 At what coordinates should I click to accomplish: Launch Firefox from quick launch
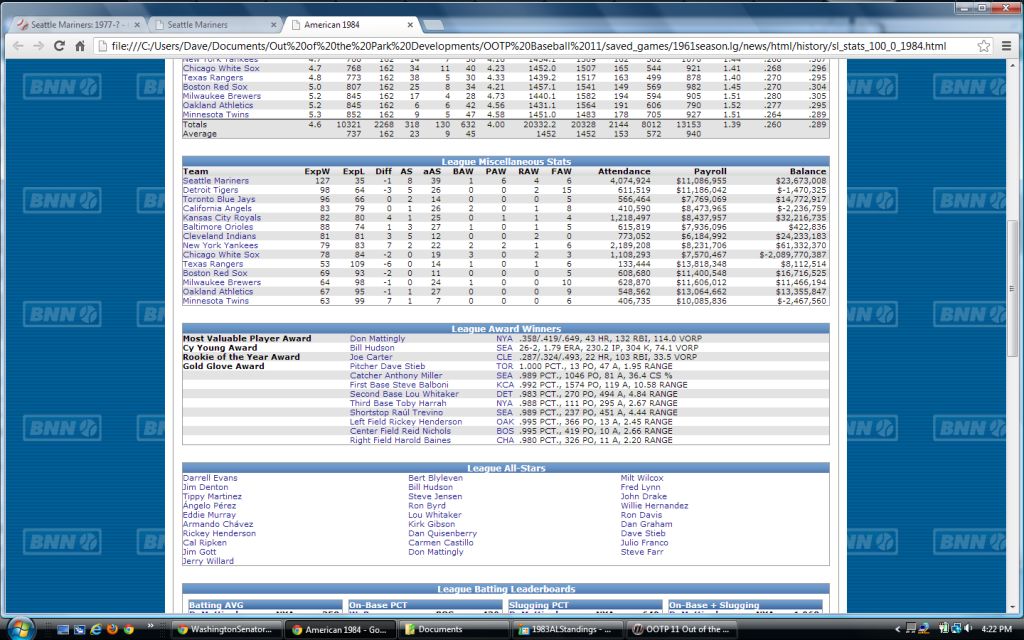[112, 630]
